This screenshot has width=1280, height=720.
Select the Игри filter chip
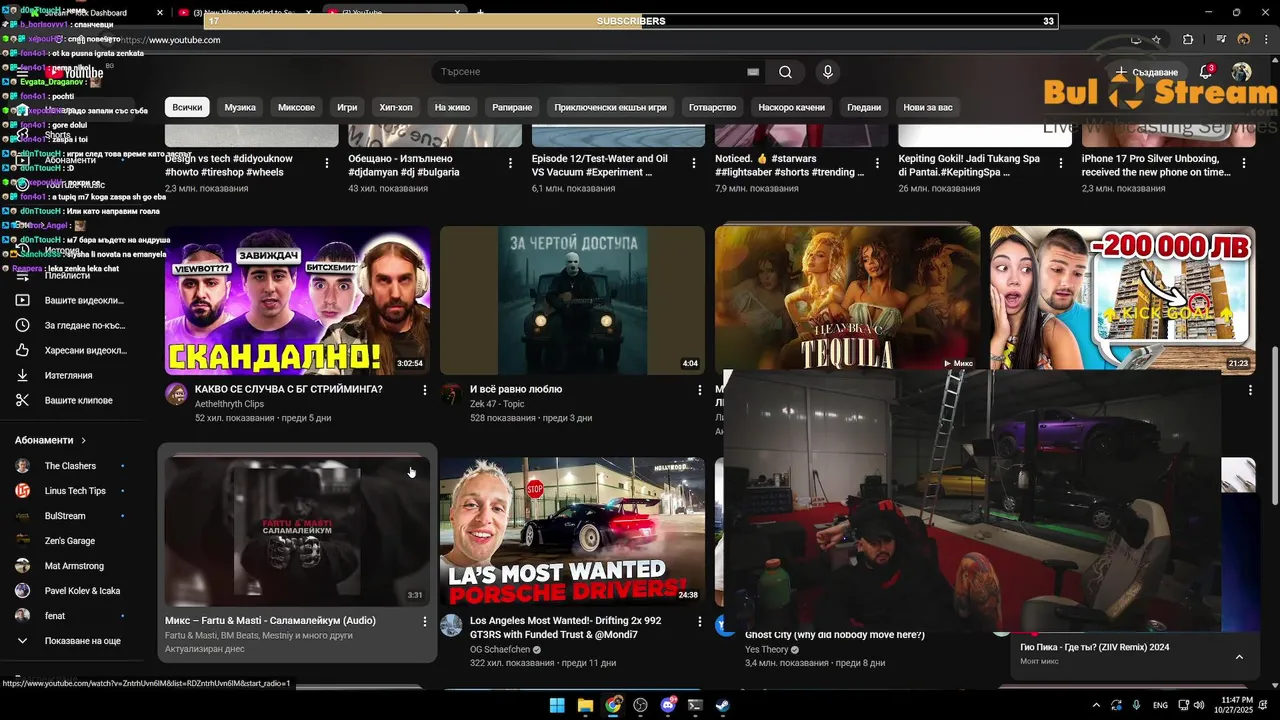[x=347, y=107]
